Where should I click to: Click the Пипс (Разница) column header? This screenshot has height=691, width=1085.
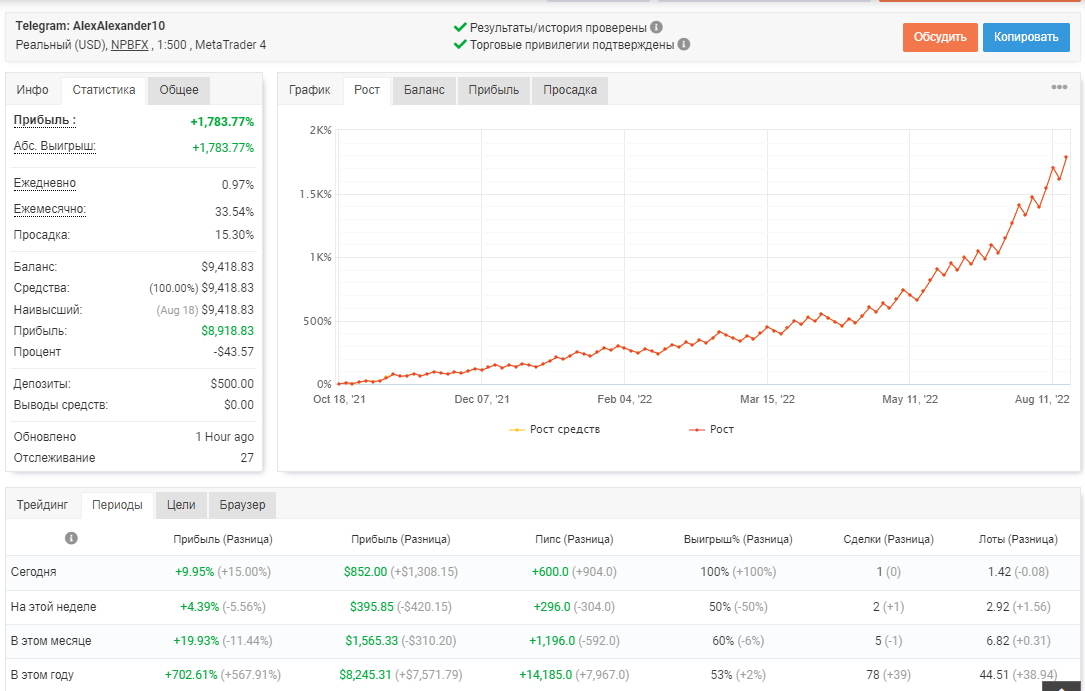pyautogui.click(x=574, y=540)
